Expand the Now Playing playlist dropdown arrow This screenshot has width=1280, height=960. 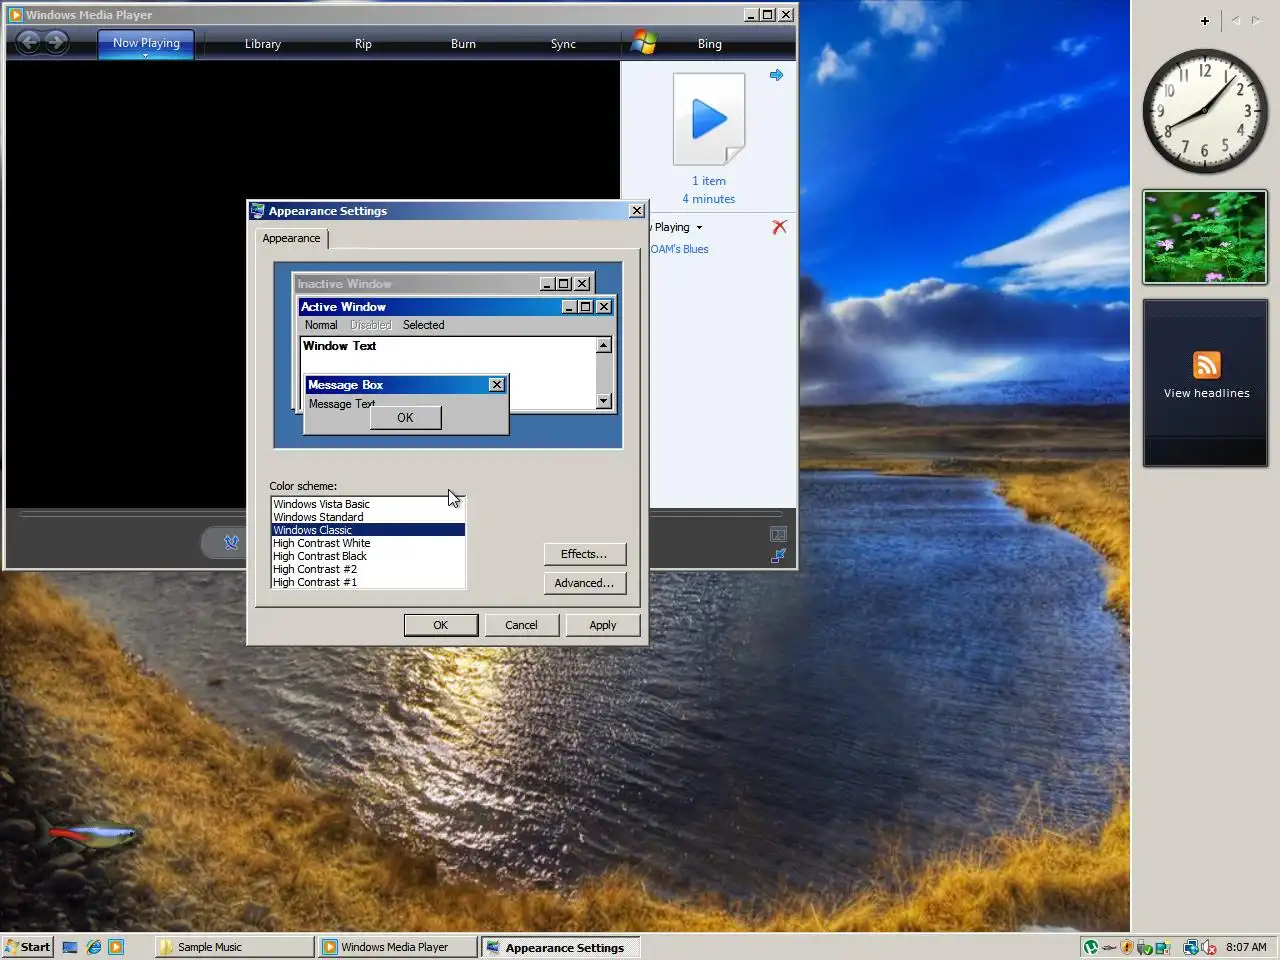click(x=699, y=228)
